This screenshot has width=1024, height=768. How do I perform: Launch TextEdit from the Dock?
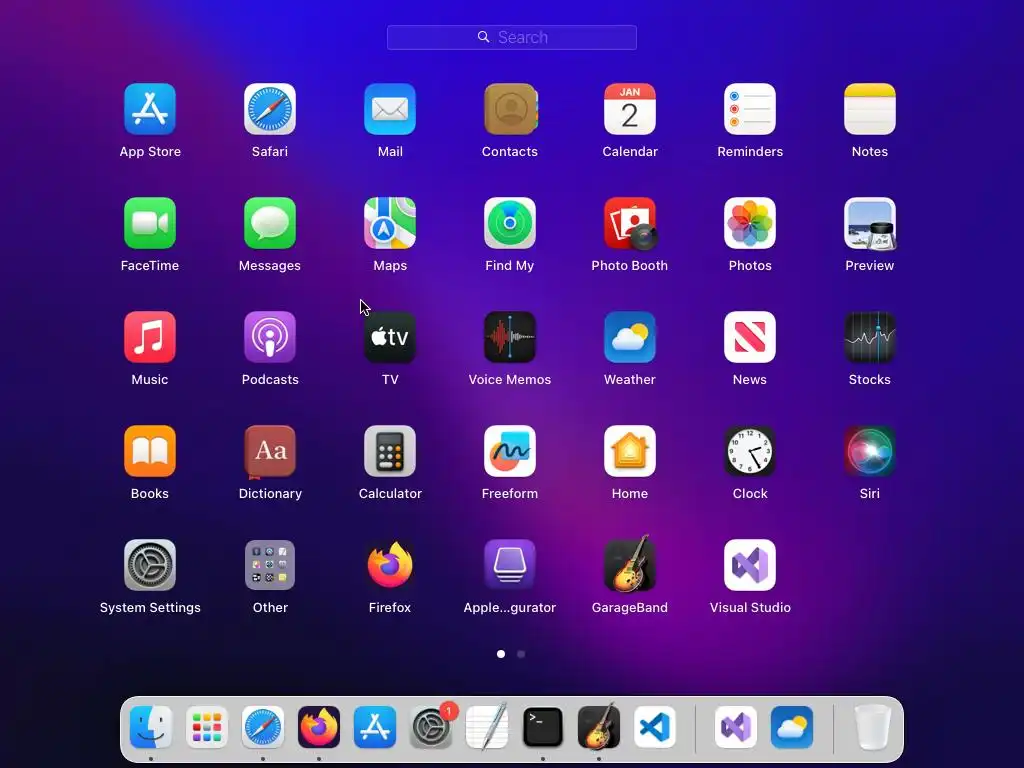pyautogui.click(x=487, y=728)
